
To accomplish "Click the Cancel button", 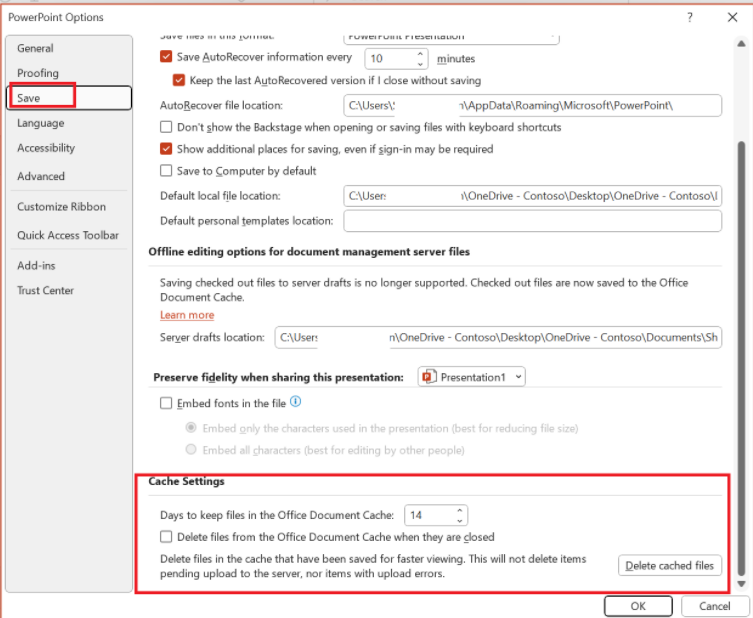I will click(714, 606).
